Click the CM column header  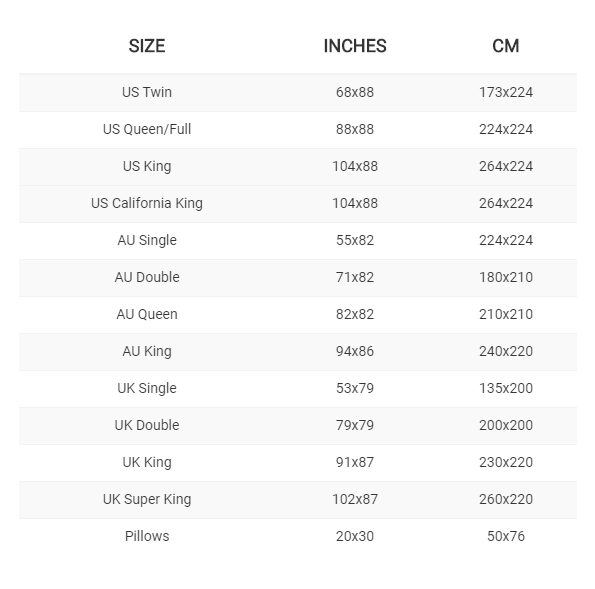(x=505, y=46)
